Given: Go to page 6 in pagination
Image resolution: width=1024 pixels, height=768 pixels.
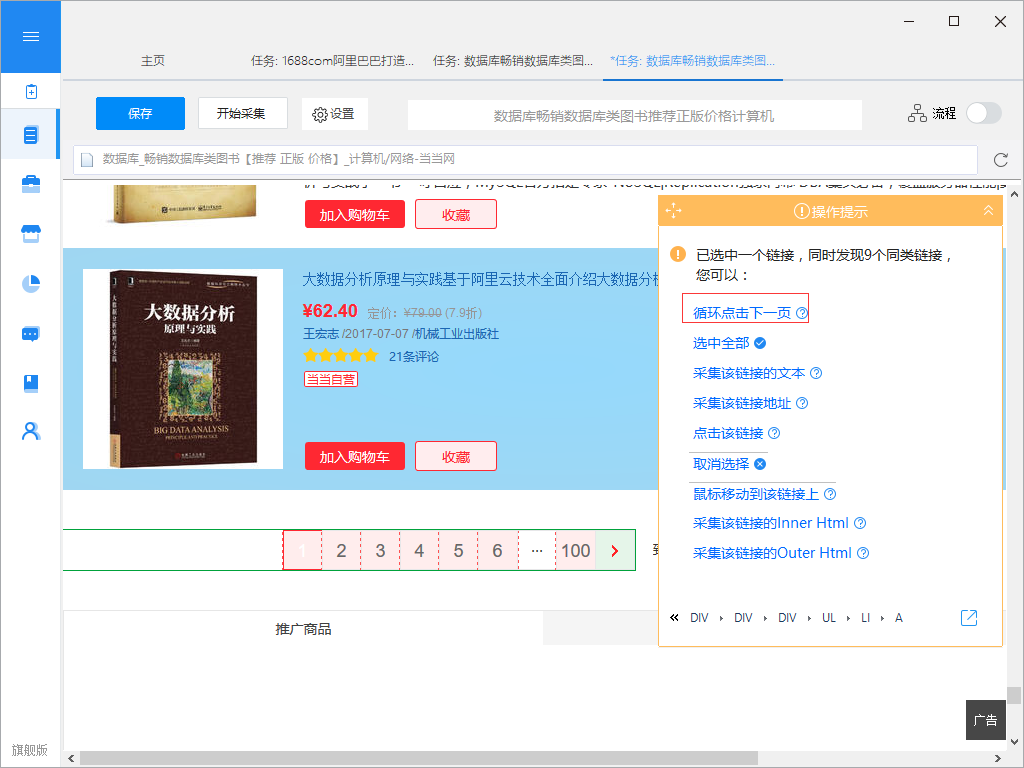Looking at the screenshot, I should coord(498,551).
